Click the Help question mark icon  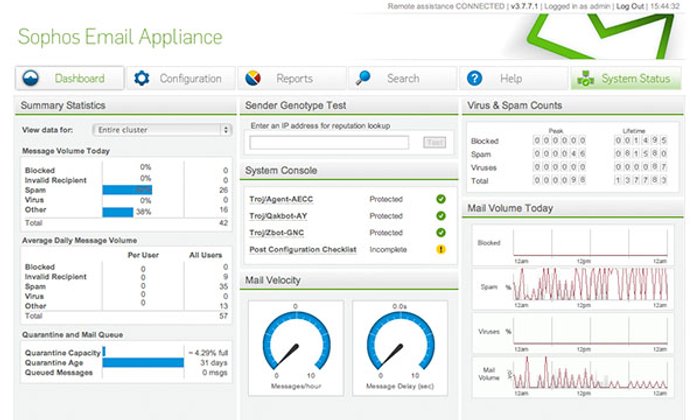(474, 78)
